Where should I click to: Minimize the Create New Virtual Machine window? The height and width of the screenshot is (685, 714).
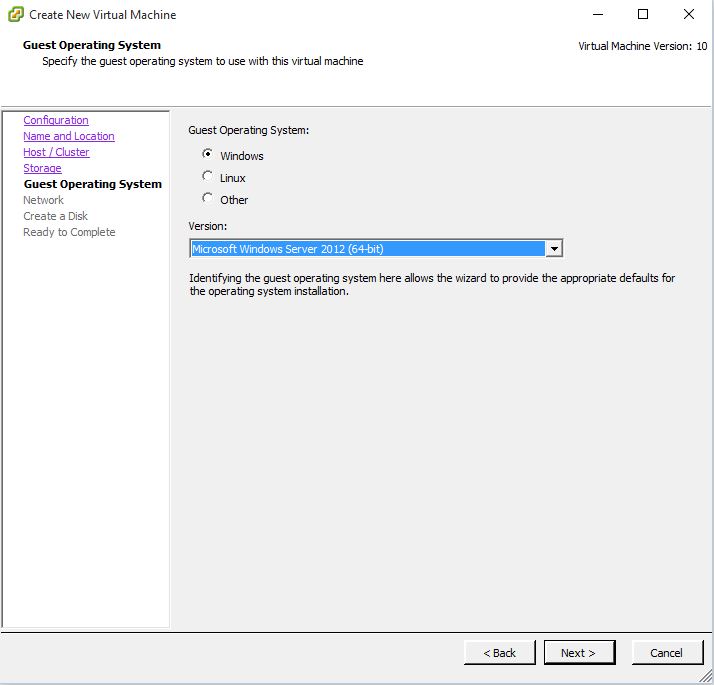pyautogui.click(x=598, y=15)
